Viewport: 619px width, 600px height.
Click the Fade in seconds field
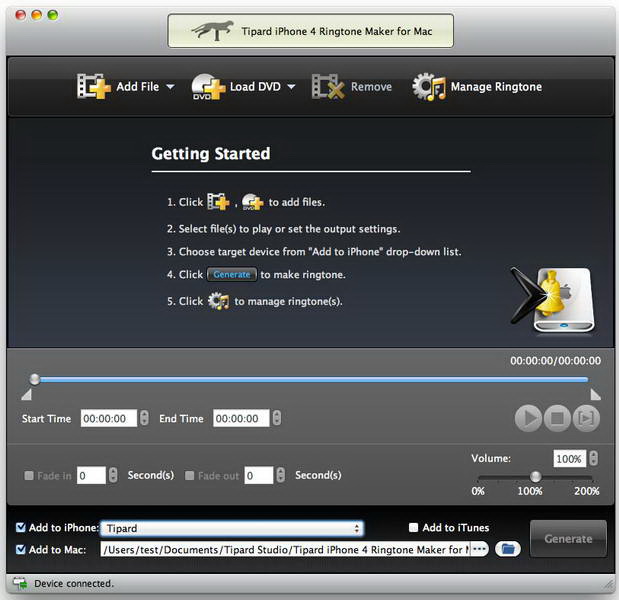coord(91,475)
